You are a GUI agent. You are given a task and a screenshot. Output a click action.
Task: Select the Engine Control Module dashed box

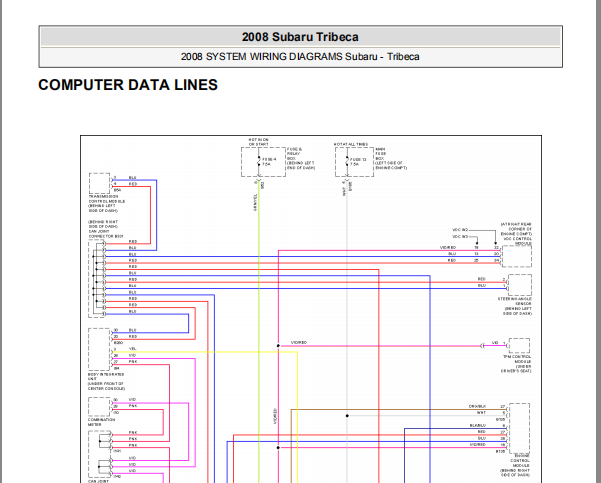(519, 429)
